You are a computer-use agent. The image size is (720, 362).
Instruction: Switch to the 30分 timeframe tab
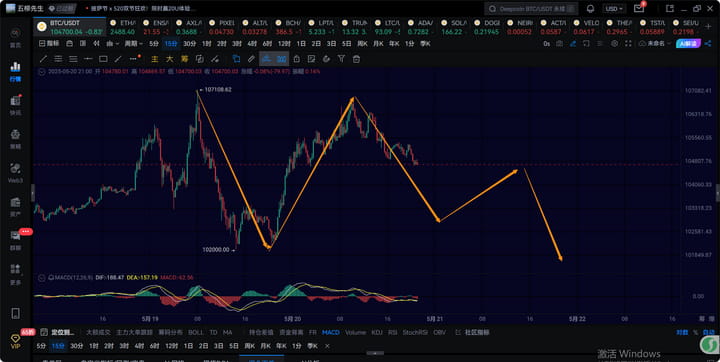pyautogui.click(x=189, y=44)
